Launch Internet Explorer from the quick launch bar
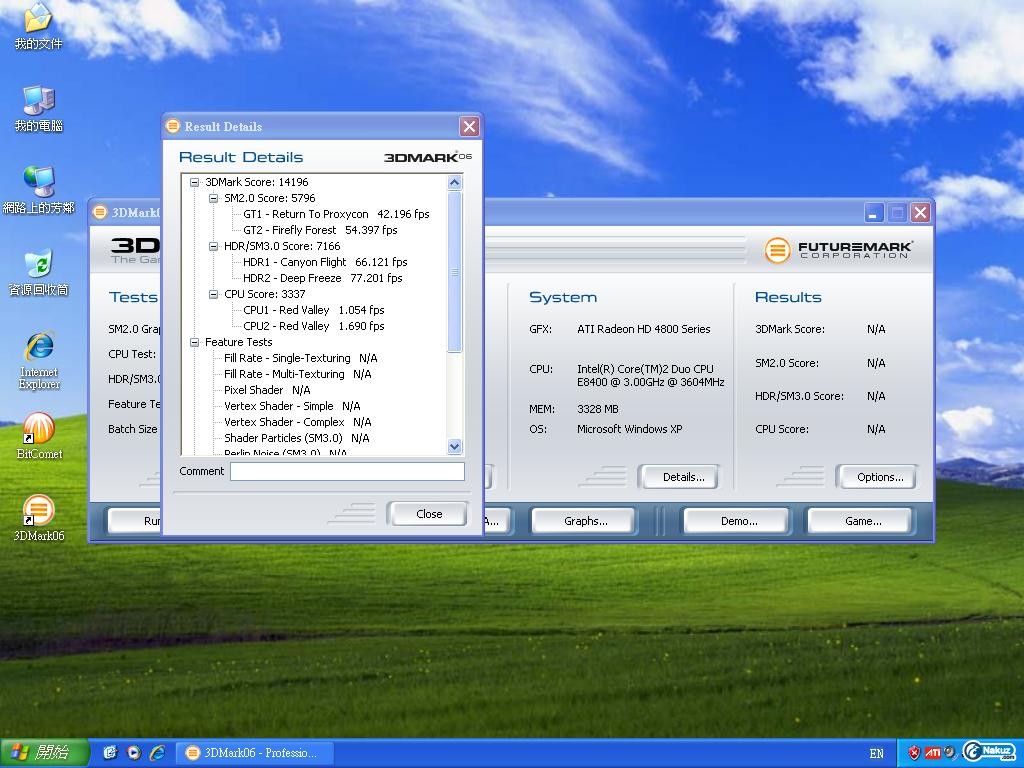Viewport: 1024px width, 768px height. [x=157, y=753]
